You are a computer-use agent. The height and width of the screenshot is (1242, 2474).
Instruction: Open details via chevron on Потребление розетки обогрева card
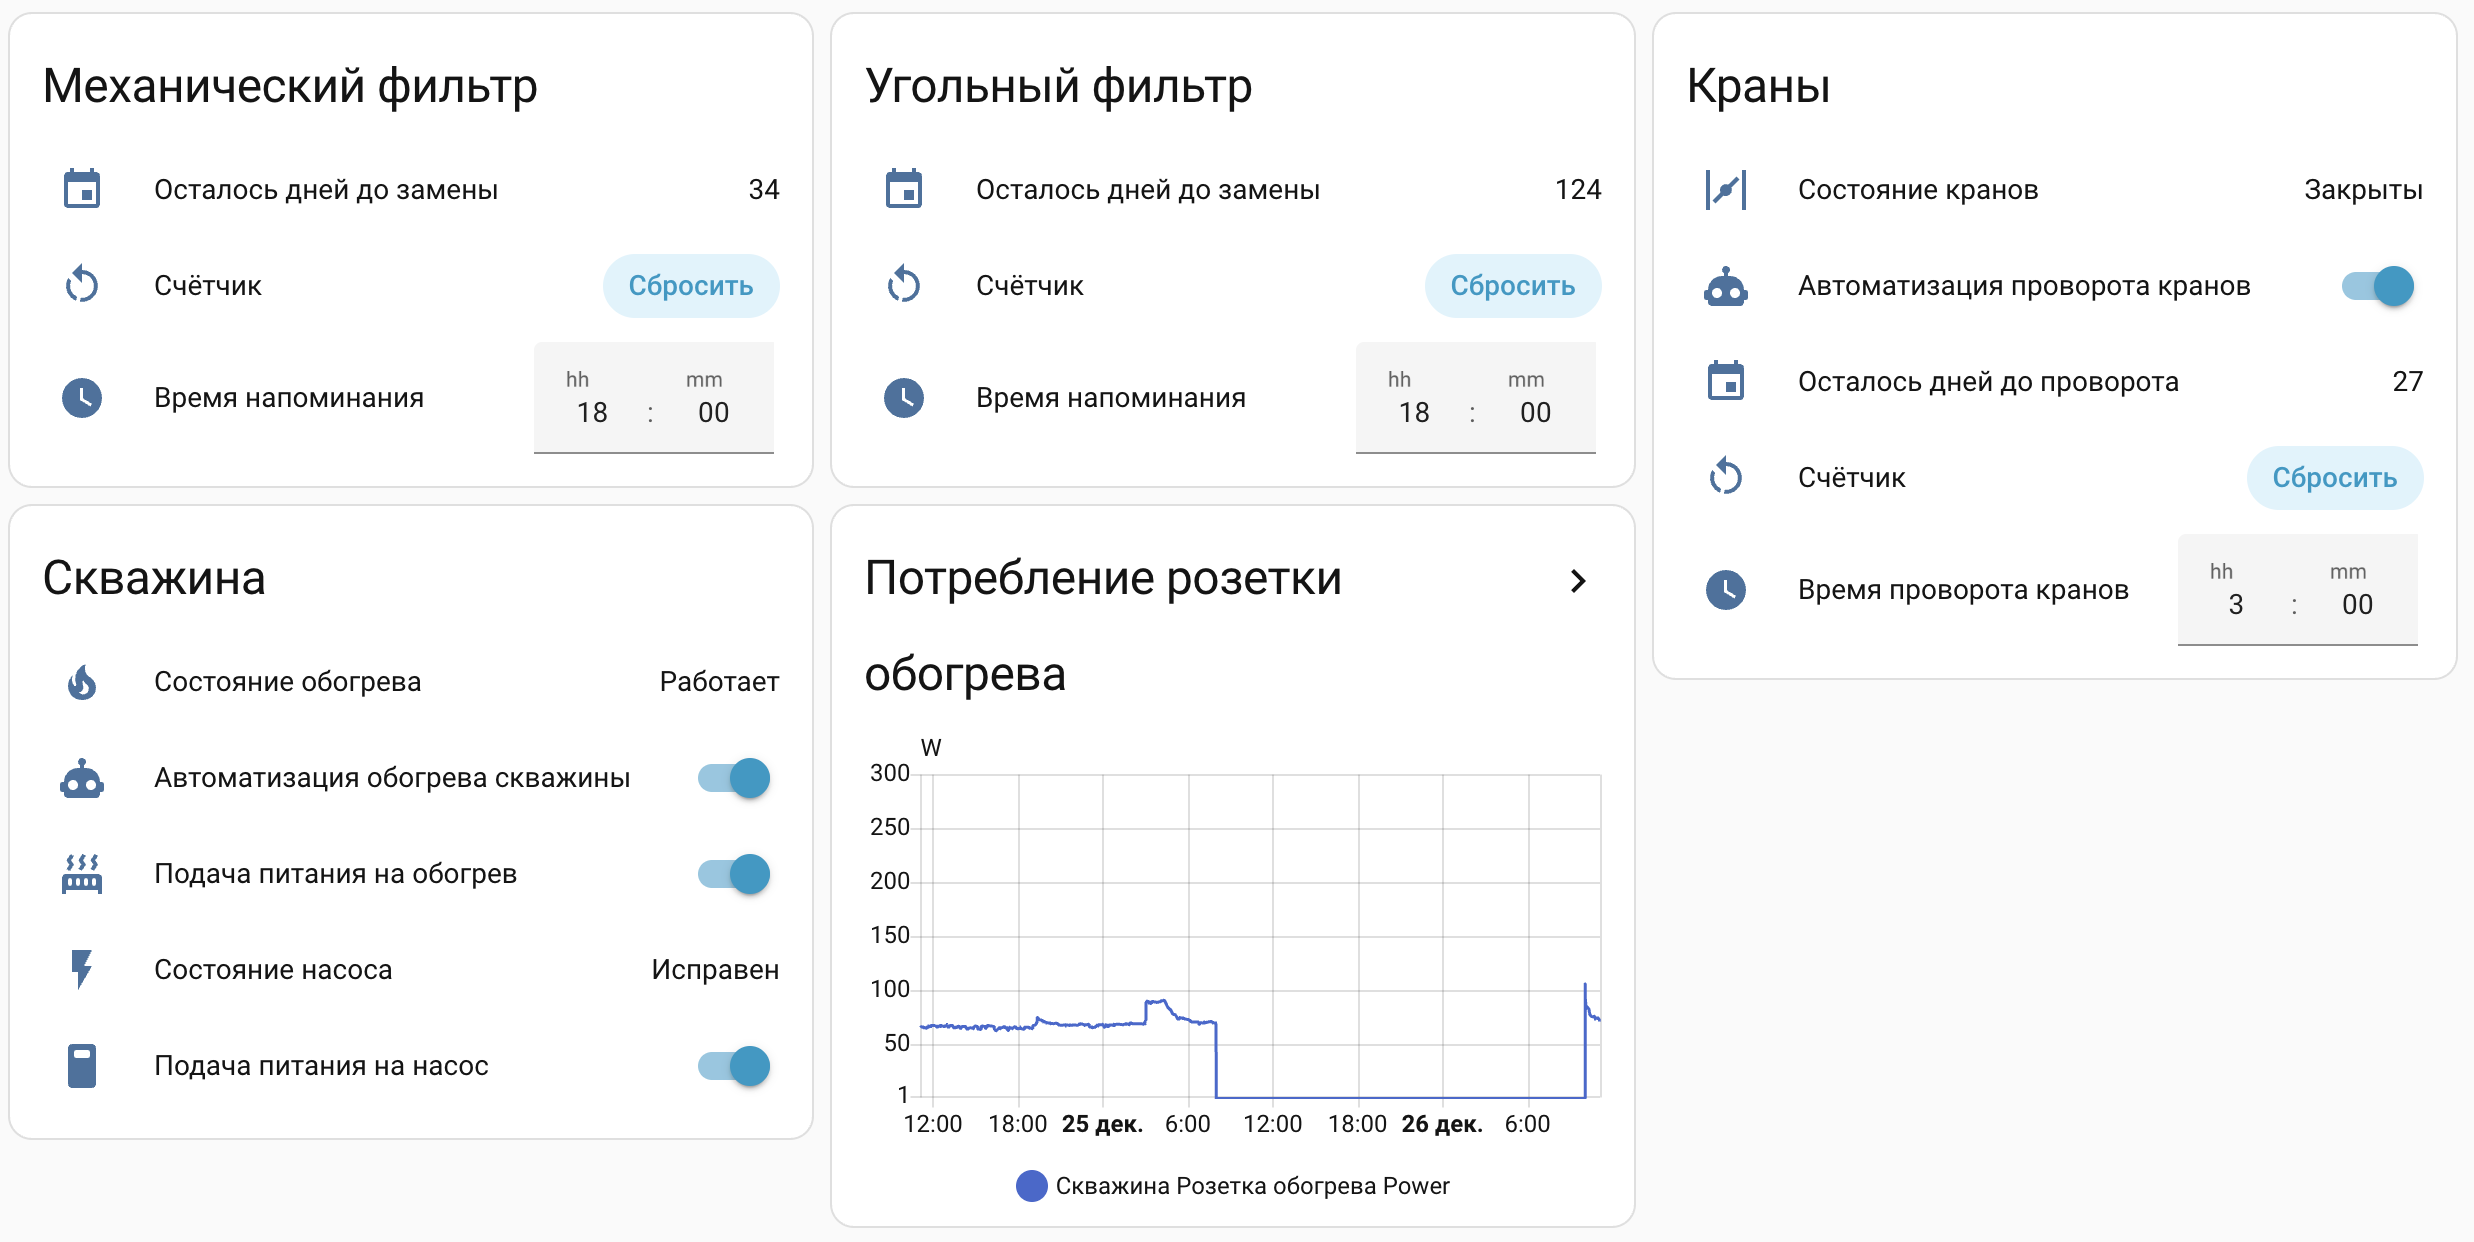click(1579, 580)
